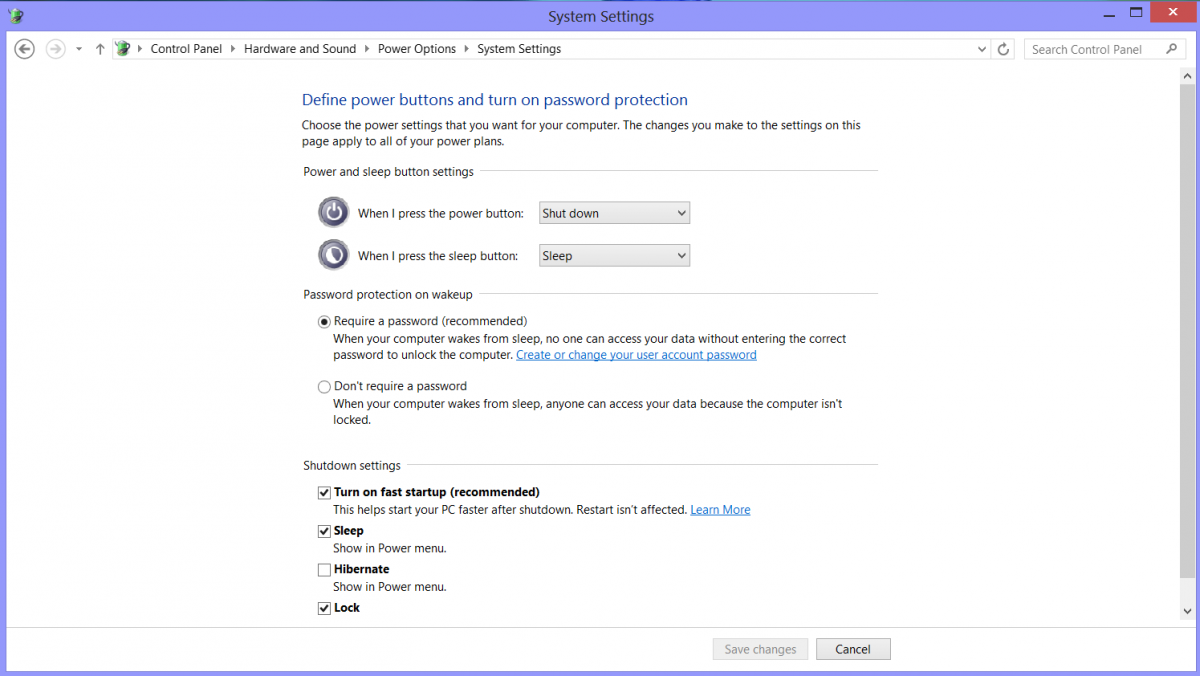Screen dimensions: 1200x676
Task: Click the Back navigation arrow
Action: (x=25, y=49)
